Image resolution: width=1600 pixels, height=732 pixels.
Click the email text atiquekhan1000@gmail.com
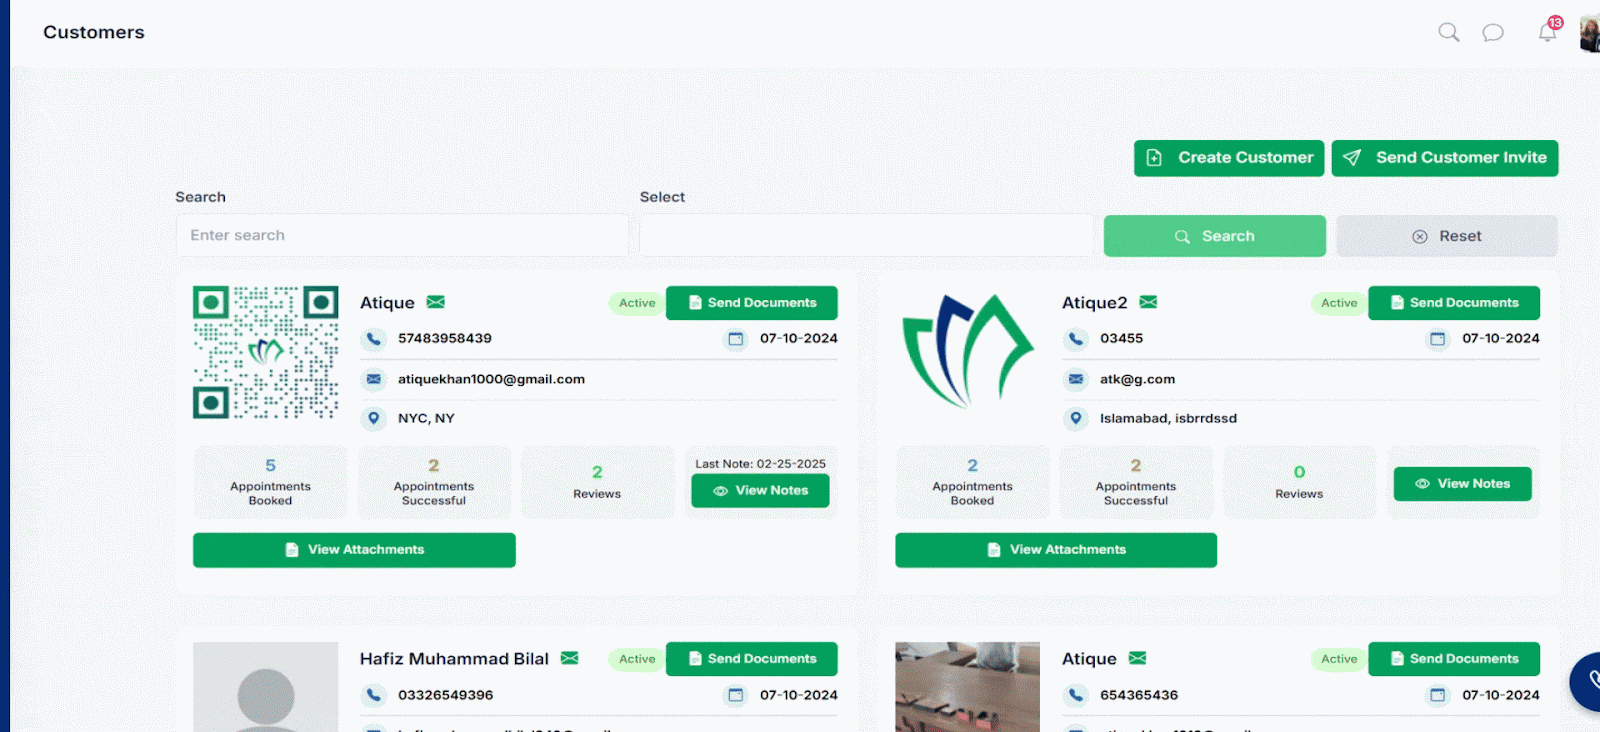tap(491, 379)
